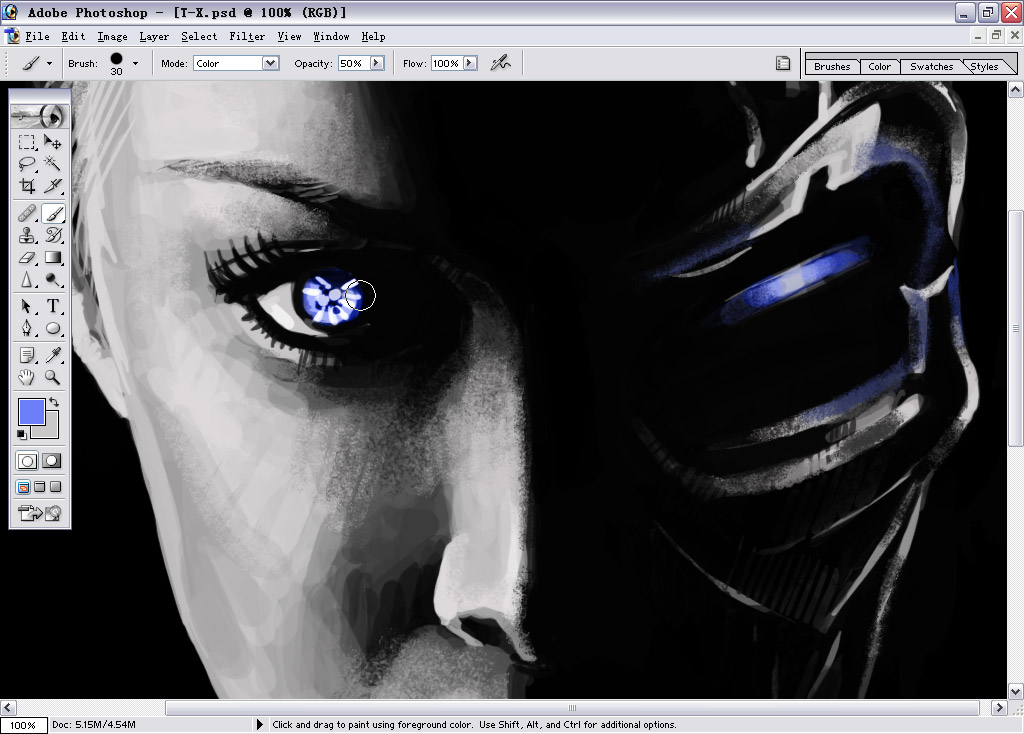Pick the Eraser tool
1024x734 pixels.
coord(27,257)
